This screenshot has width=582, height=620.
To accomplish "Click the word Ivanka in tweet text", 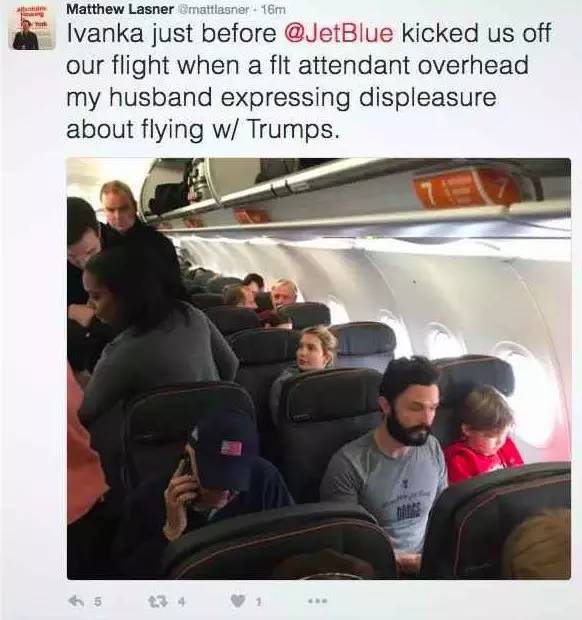I will pyautogui.click(x=105, y=33).
